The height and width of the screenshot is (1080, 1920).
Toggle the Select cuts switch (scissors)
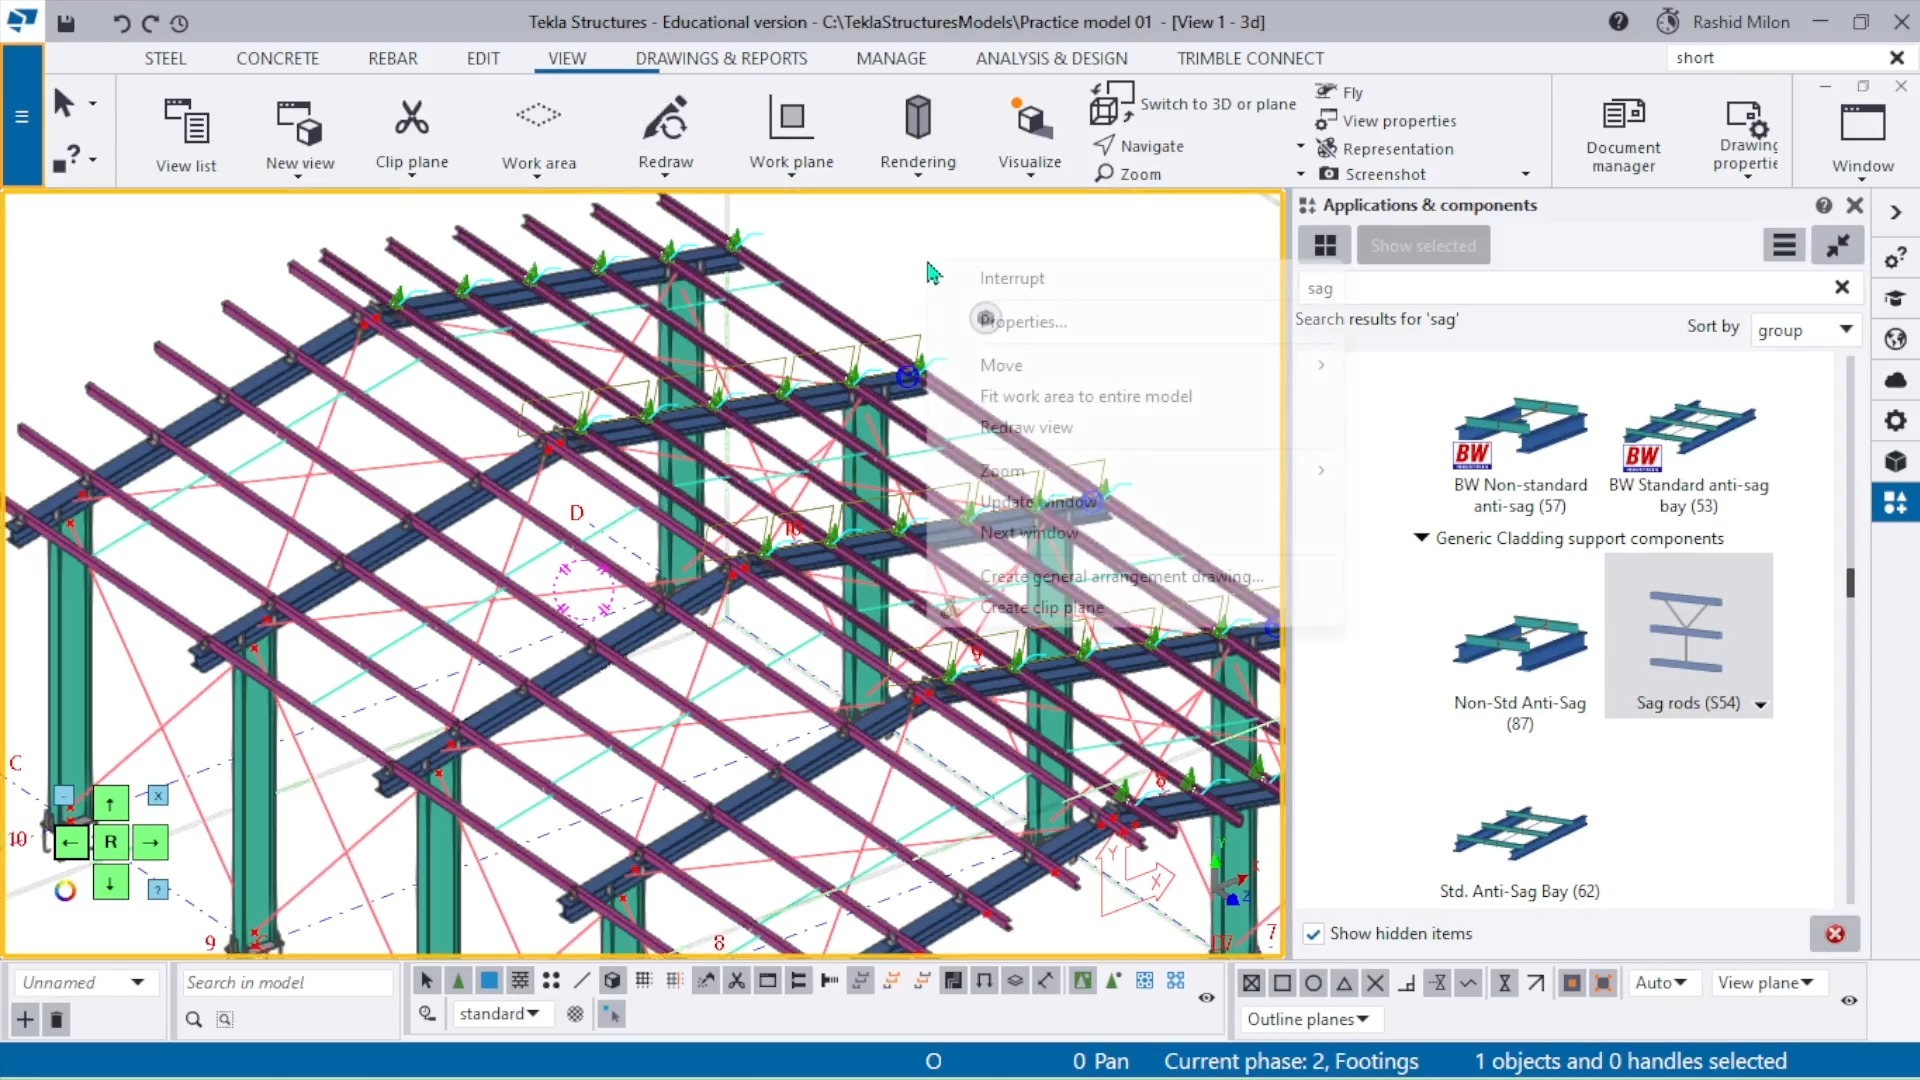[737, 981]
